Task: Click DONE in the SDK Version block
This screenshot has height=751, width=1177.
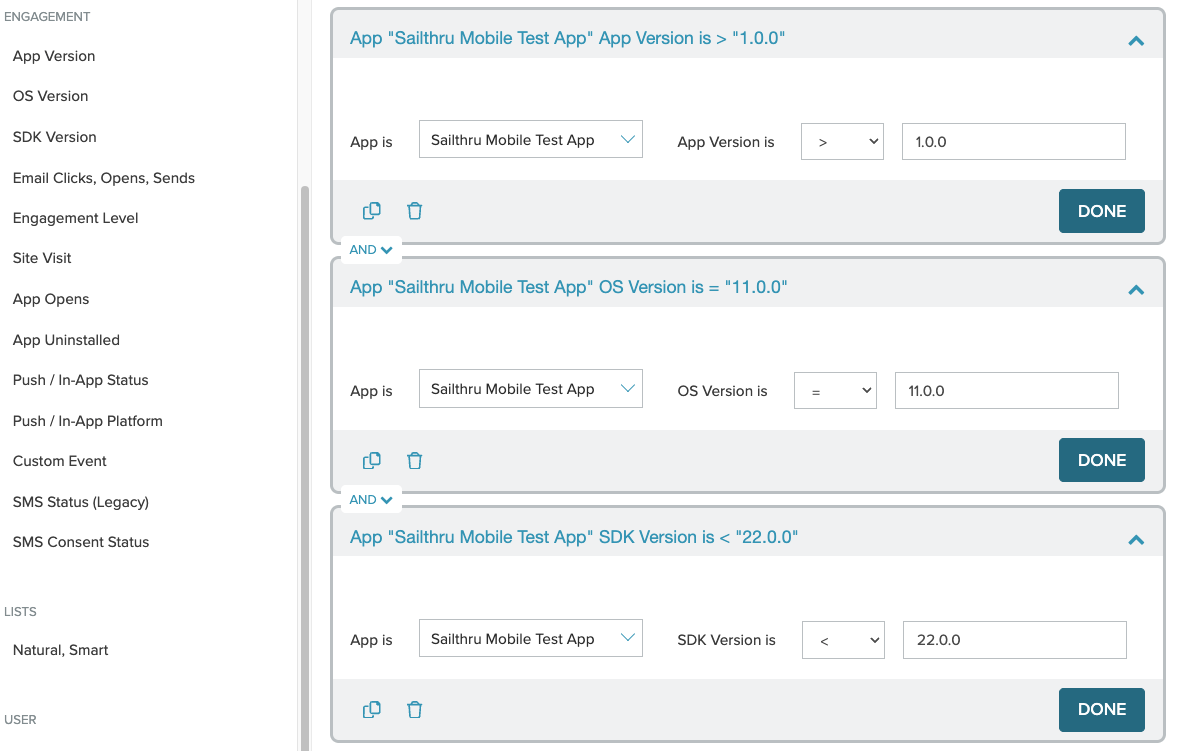Action: point(1101,709)
